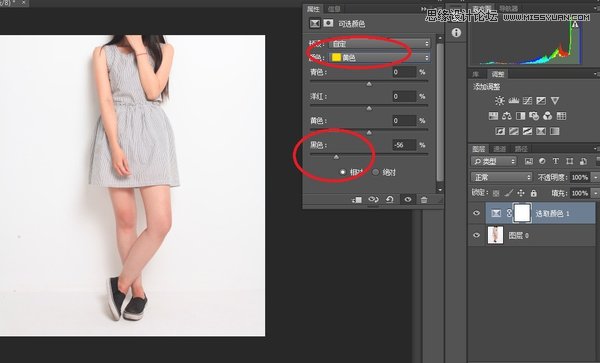Toggle lock transparent pixels
The image size is (600, 363).
(x=496, y=193)
